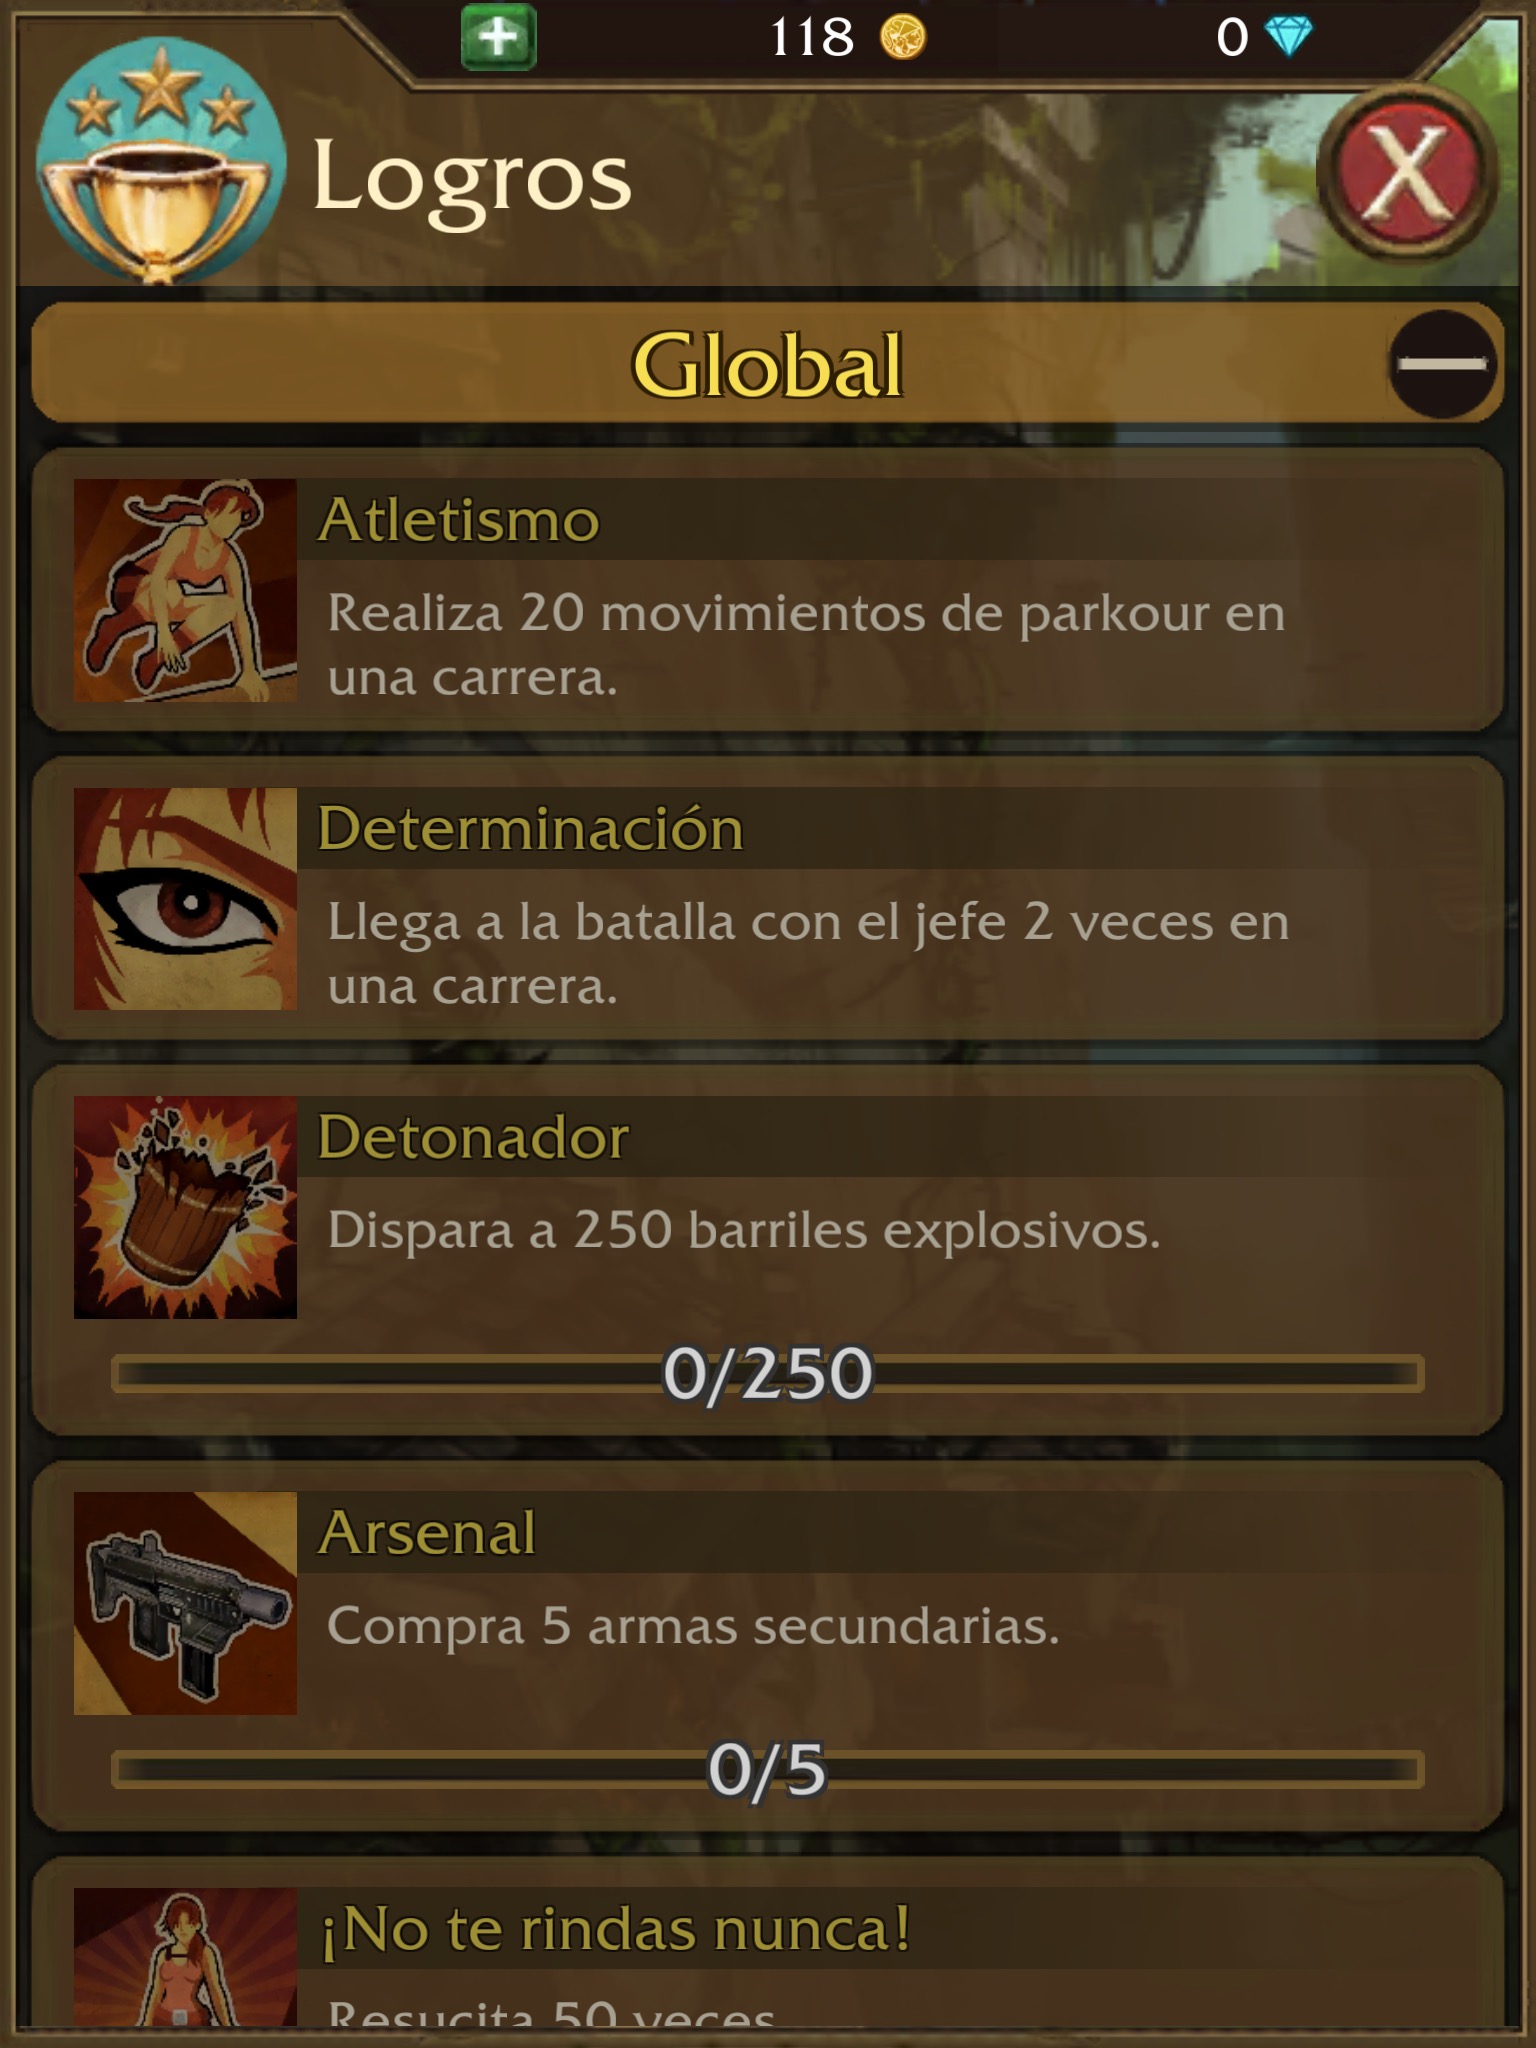Click the 0/5 Arsenal progress bar
1536x2048 pixels.
tap(767, 1770)
